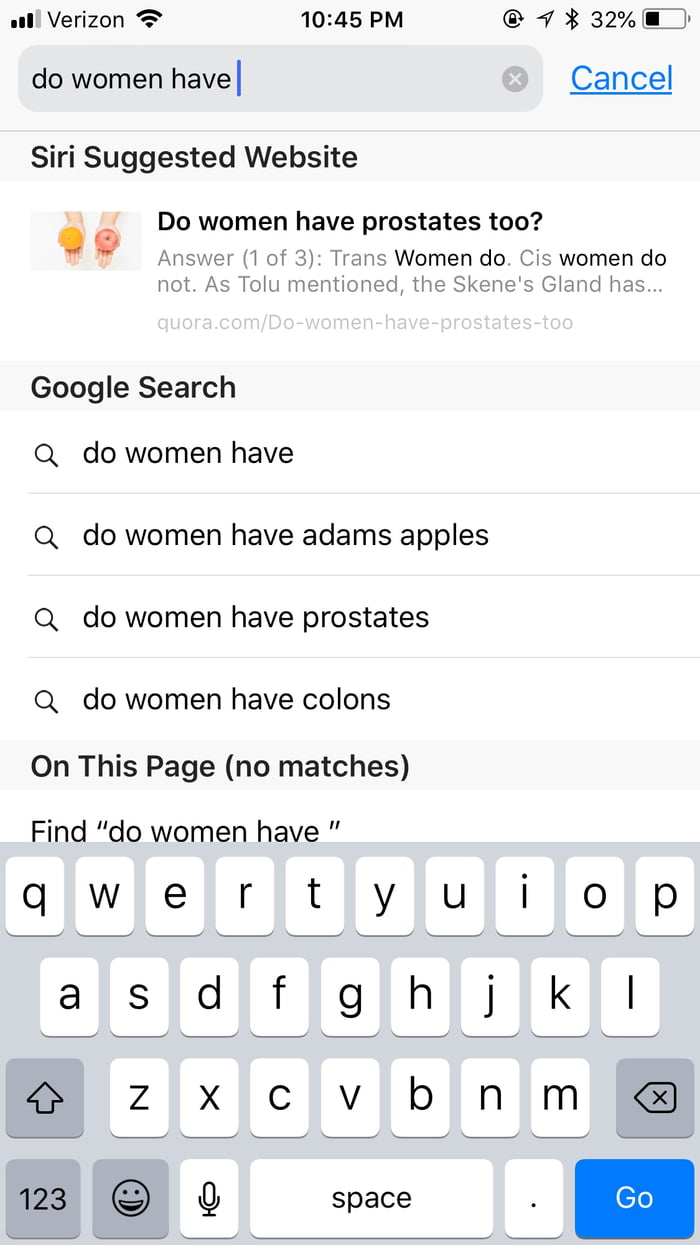Image resolution: width=700 pixels, height=1245 pixels.
Task: Choose 'do women have prostates' suggestion
Action: click(255, 617)
